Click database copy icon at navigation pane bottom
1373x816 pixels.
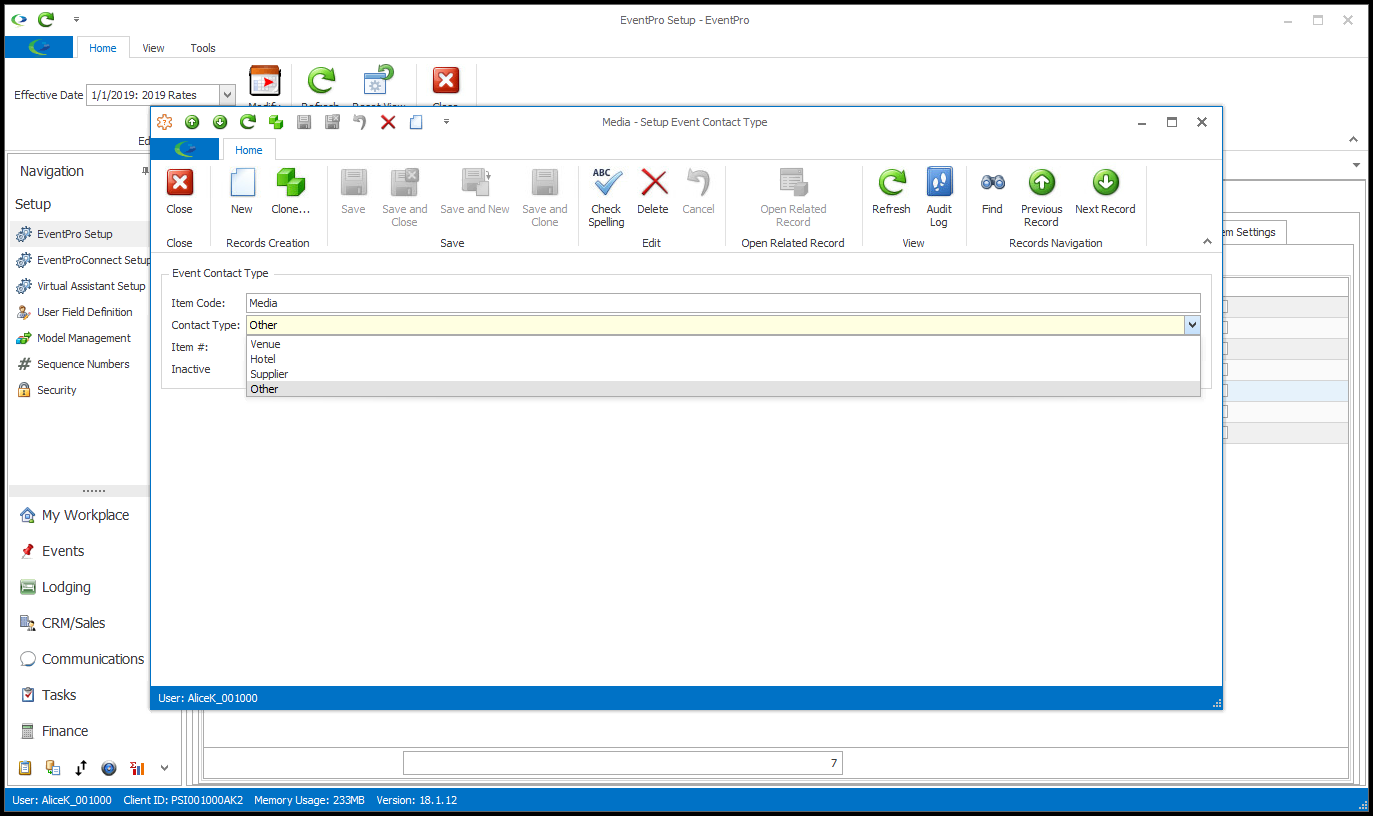coord(53,768)
